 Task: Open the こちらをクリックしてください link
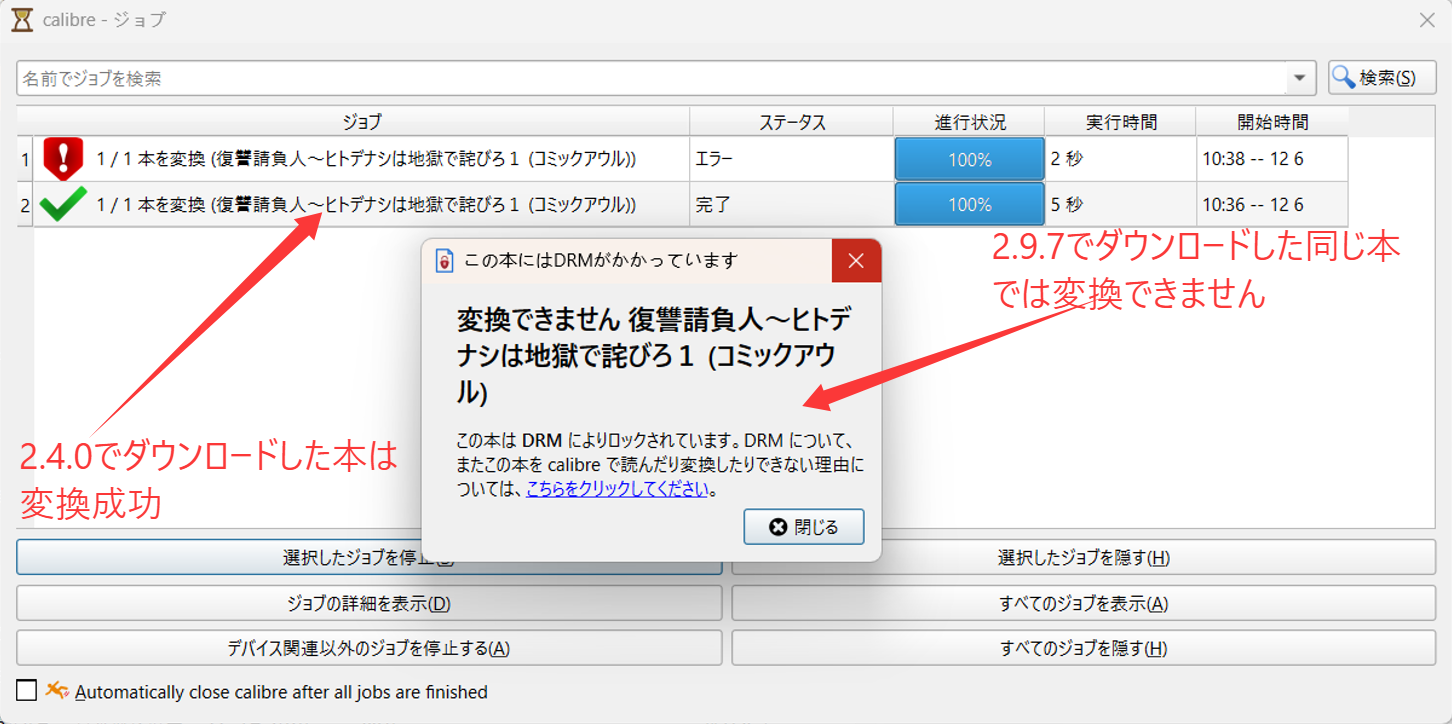[x=618, y=489]
